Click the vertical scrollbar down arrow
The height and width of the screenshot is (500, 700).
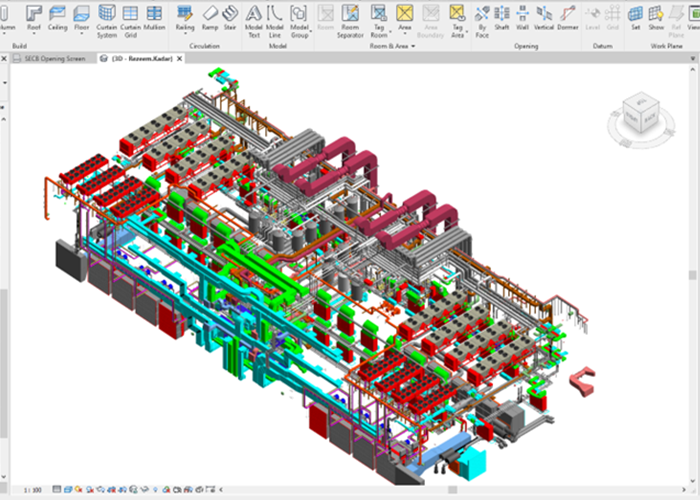click(693, 480)
